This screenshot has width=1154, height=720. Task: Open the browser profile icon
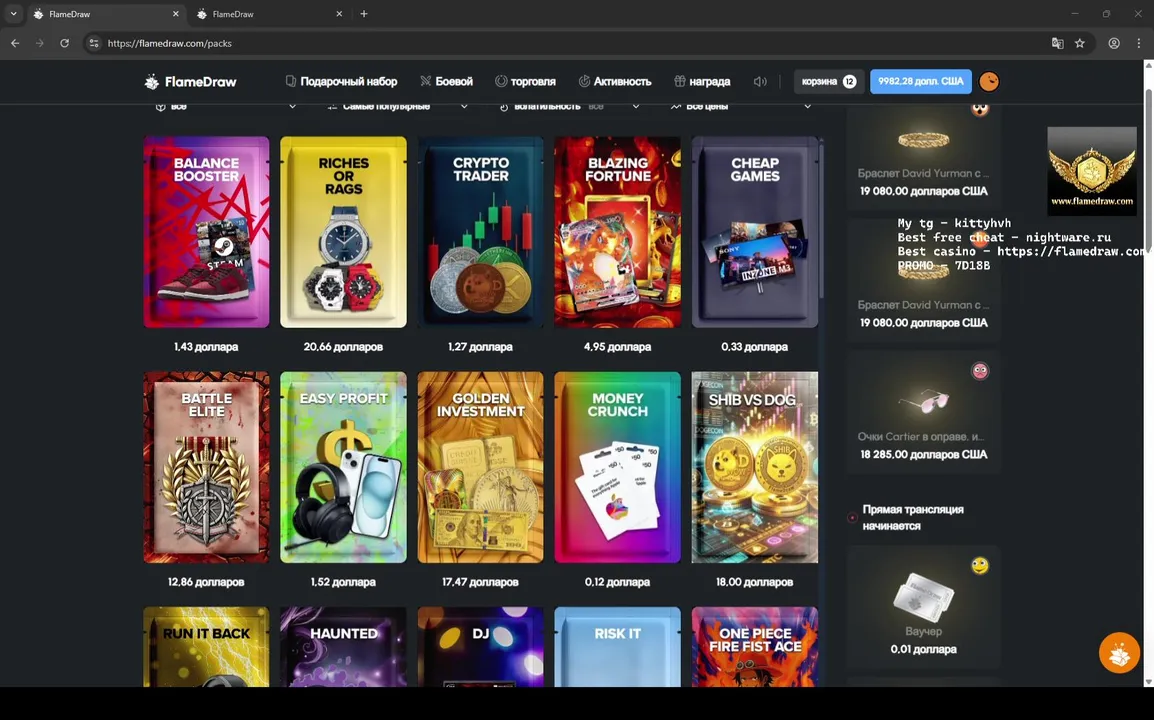pos(1114,43)
